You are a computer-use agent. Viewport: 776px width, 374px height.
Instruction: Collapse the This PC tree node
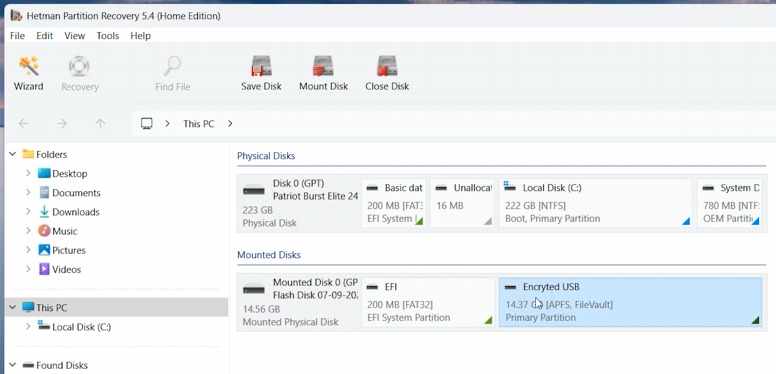click(12, 308)
